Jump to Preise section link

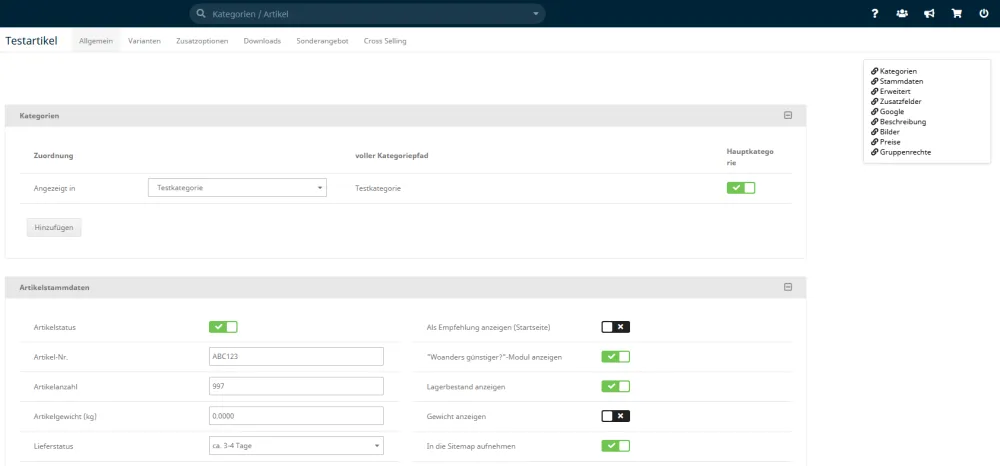point(890,142)
